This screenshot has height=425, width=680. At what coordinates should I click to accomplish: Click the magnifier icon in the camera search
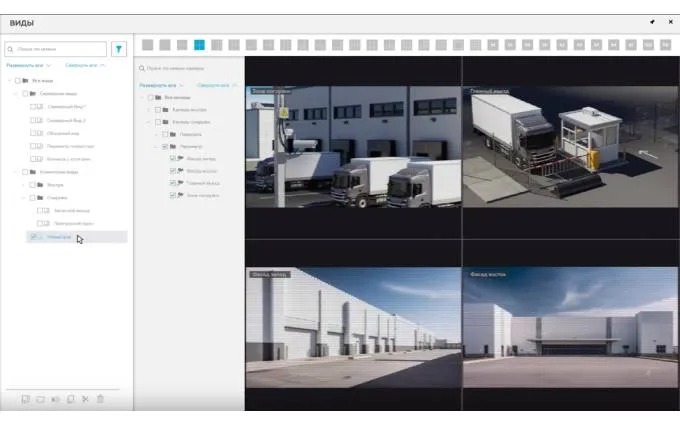[x=142, y=68]
